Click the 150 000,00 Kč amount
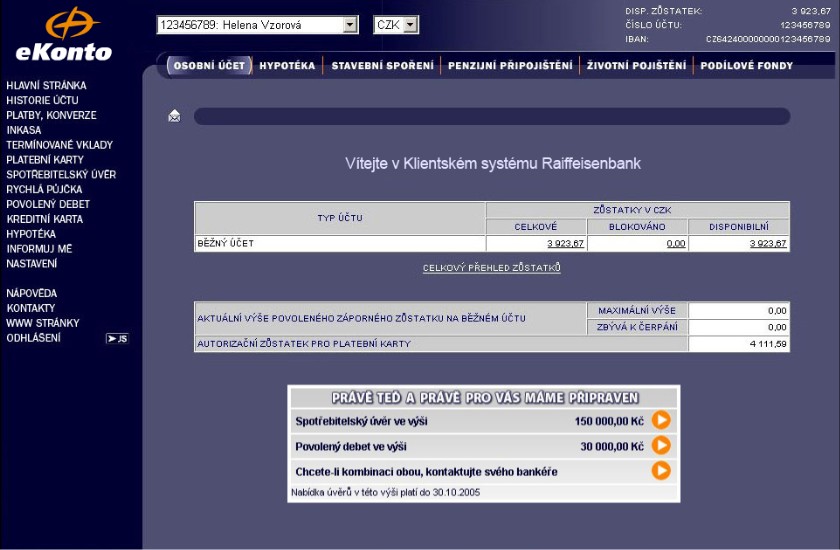 coord(609,421)
